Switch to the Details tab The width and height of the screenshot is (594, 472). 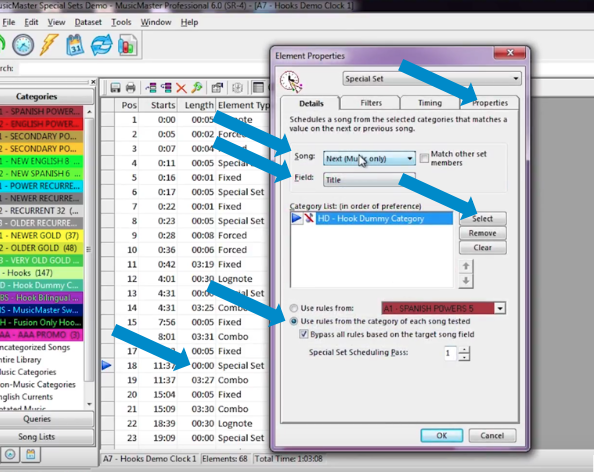tap(311, 103)
